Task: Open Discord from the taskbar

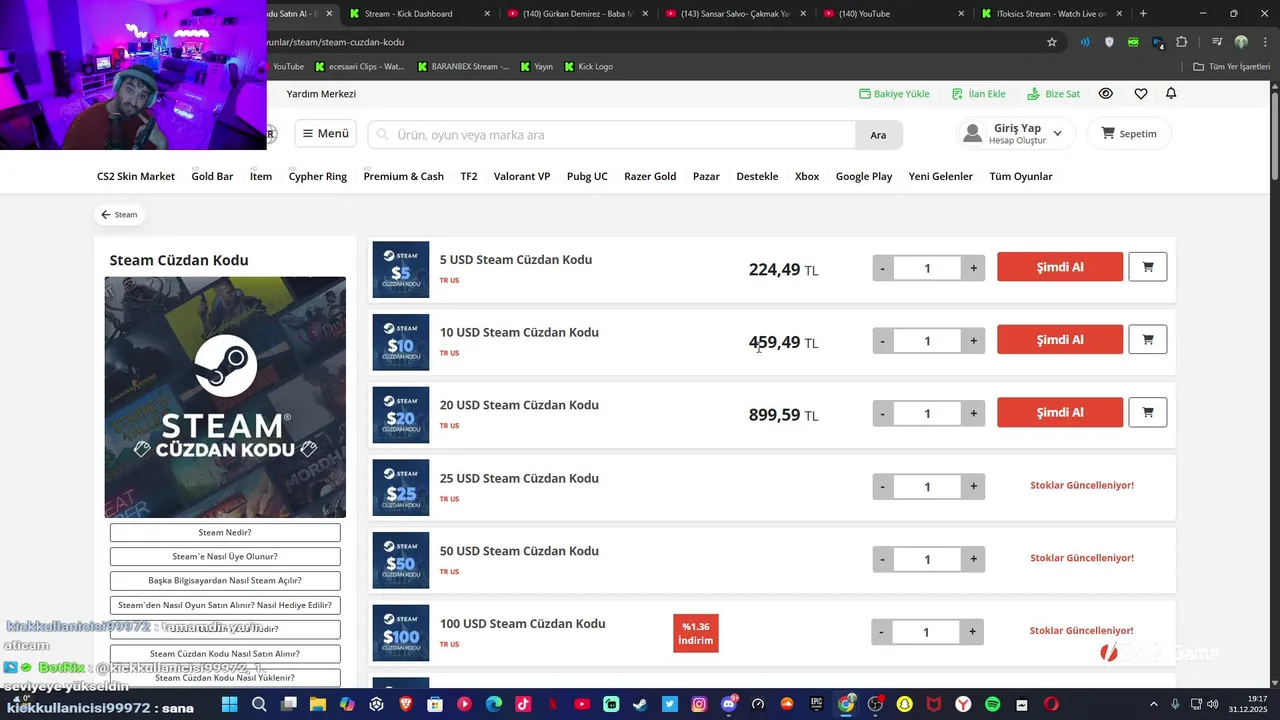Action: pyautogui.click(x=728, y=704)
